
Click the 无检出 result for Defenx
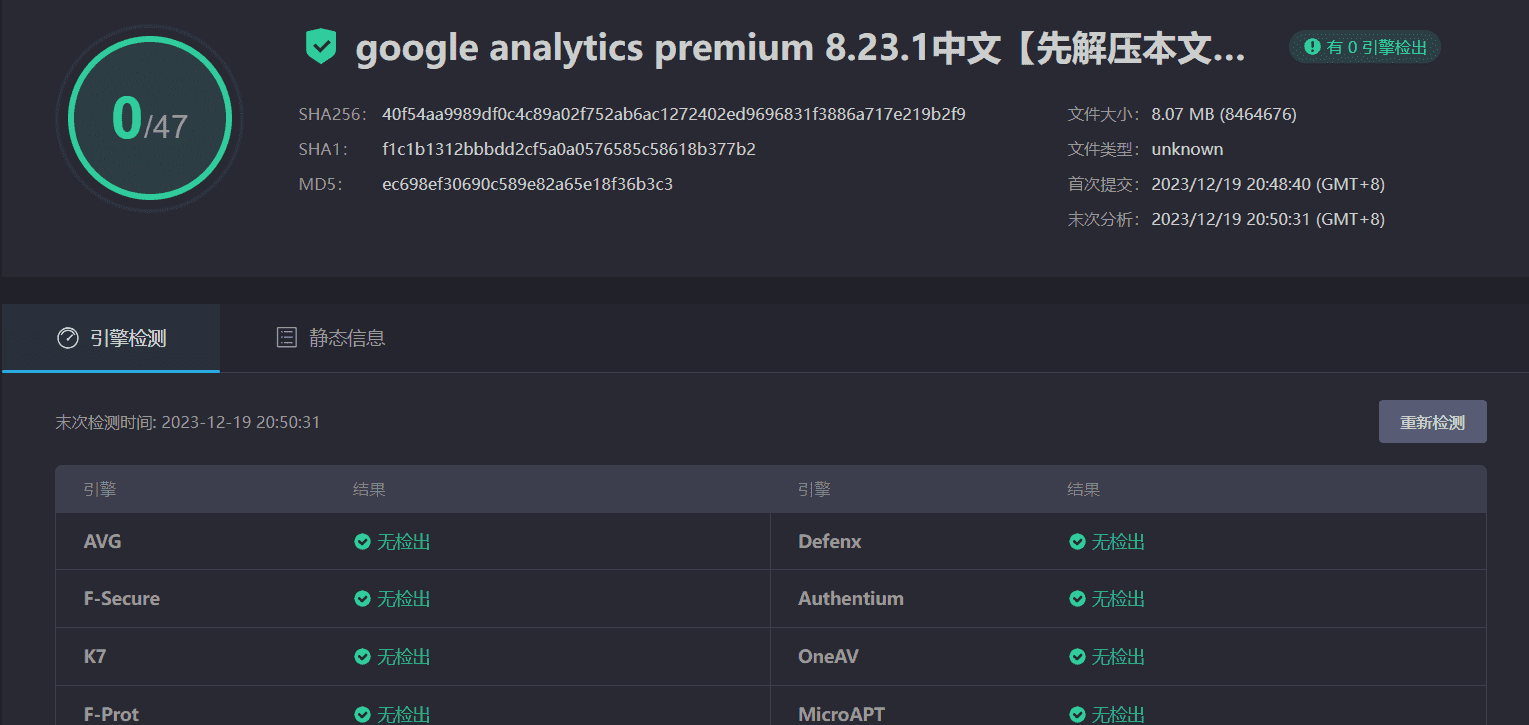(x=1118, y=542)
